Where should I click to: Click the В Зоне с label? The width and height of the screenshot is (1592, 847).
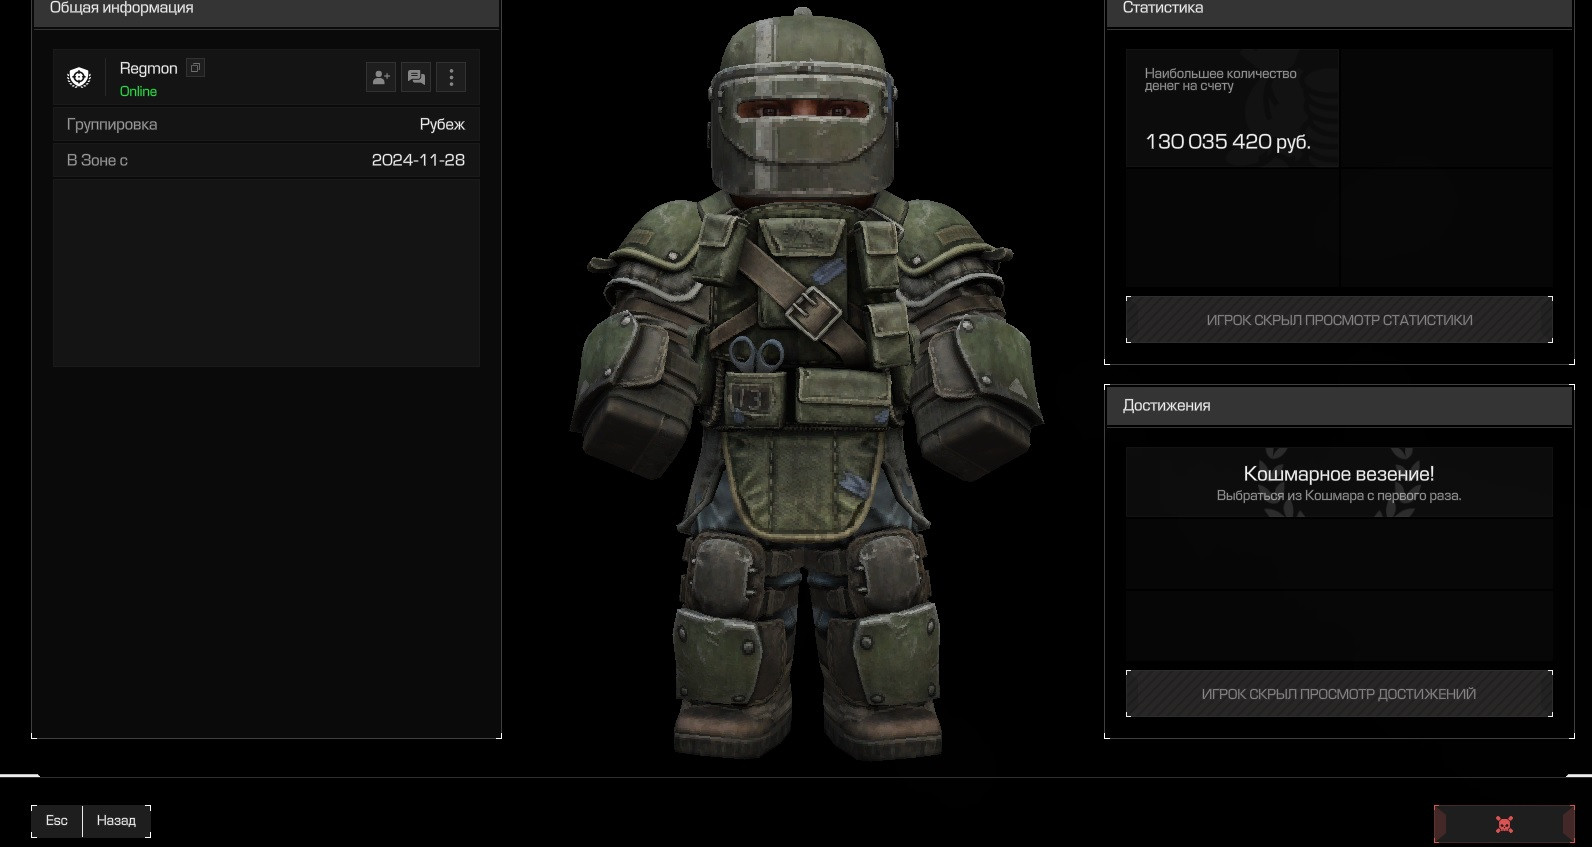(97, 160)
